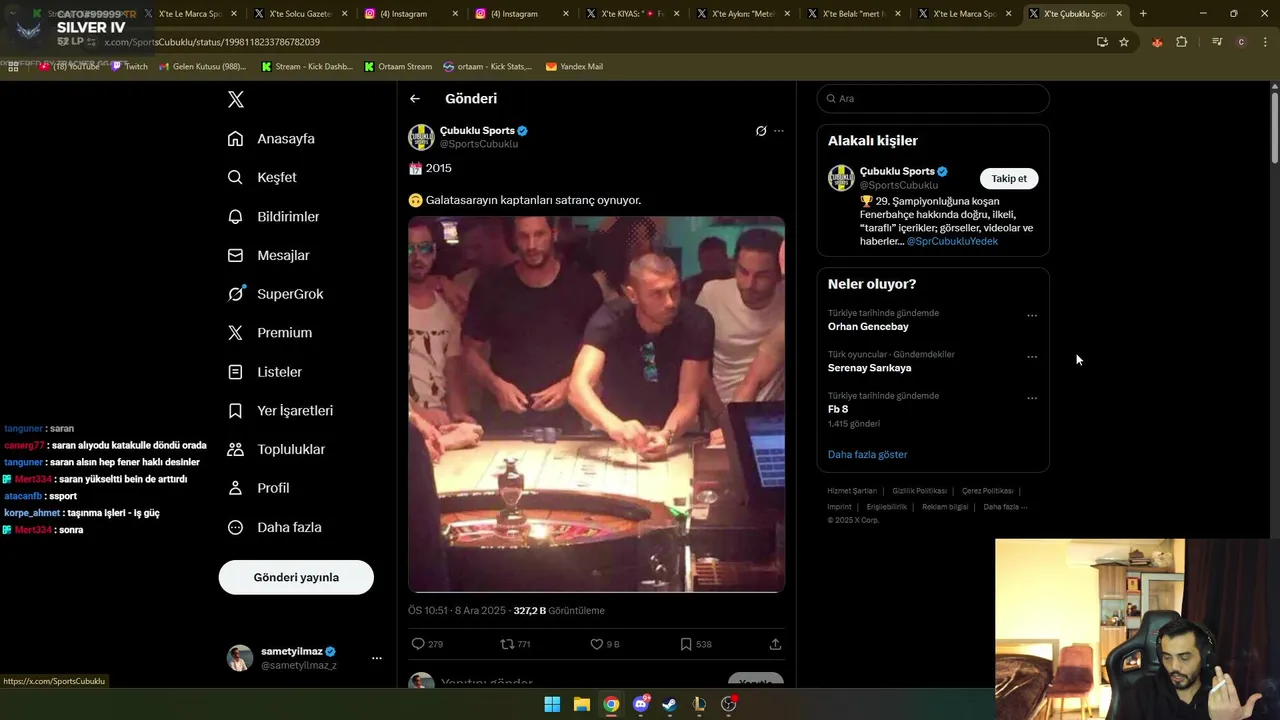Viewport: 1280px width, 720px height.
Task: Open Discord from the taskbar
Action: click(x=641, y=704)
